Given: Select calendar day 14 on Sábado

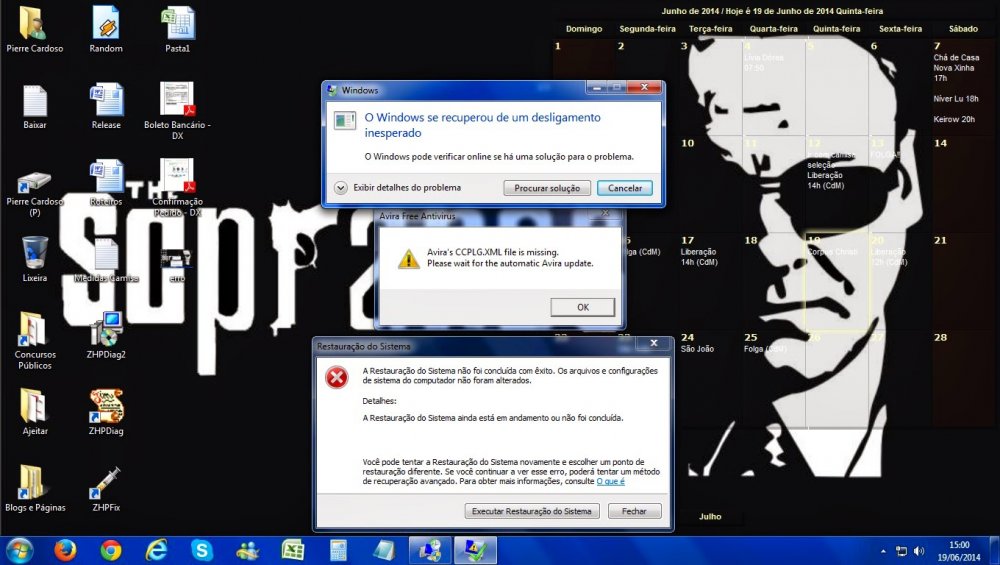Looking at the screenshot, I should (963, 184).
